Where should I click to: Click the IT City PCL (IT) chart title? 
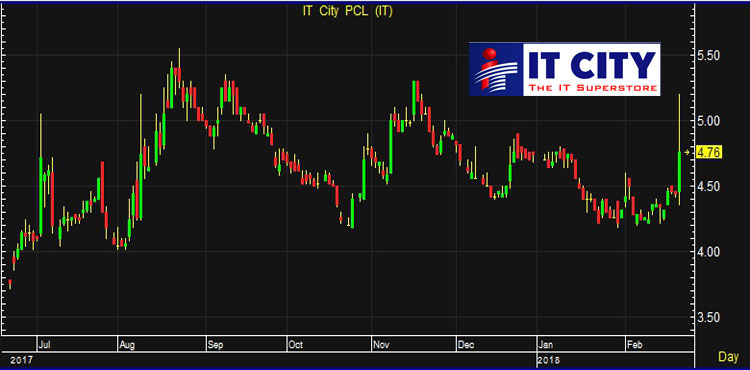pos(347,12)
